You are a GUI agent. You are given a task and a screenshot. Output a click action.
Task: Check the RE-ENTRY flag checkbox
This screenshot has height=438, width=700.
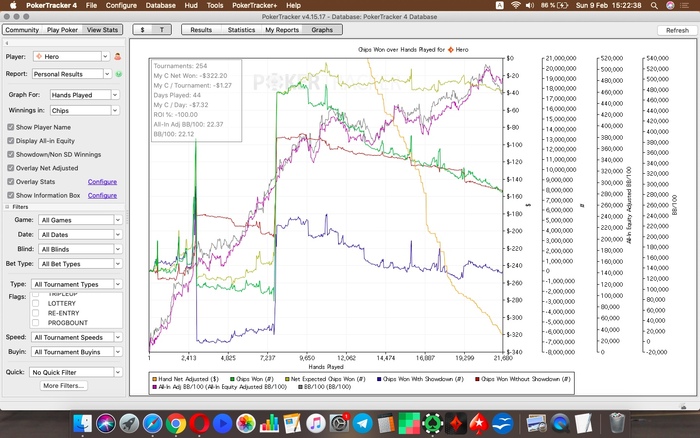click(x=36, y=313)
